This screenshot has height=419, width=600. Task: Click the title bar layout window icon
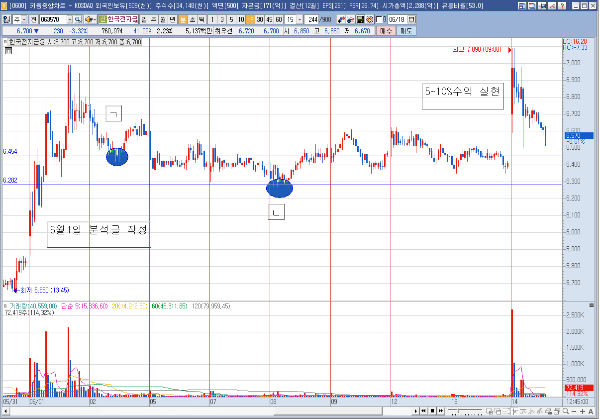pyautogui.click(x=522, y=6)
